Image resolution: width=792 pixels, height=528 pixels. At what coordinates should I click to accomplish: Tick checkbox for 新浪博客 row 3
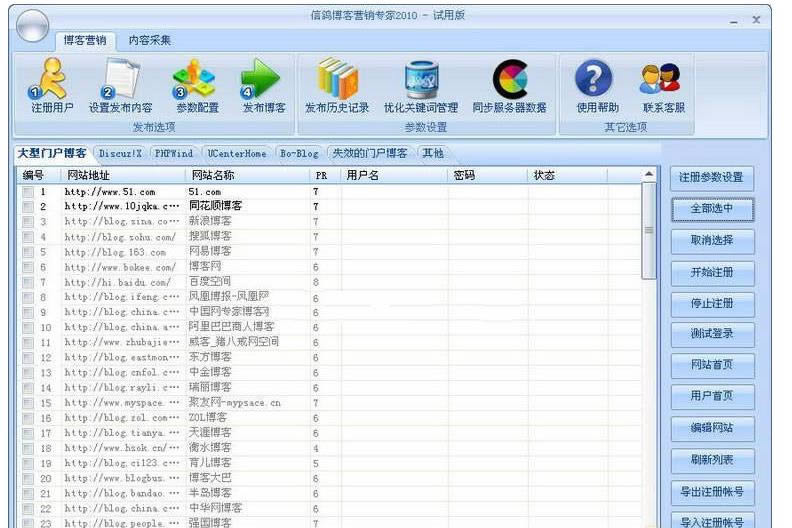tap(28, 222)
